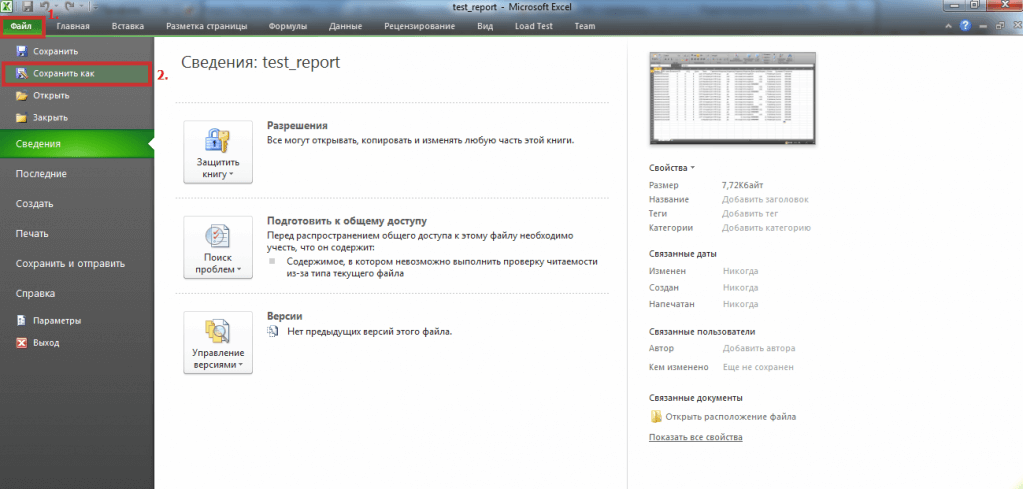Click the document icon beside 'Нет предыдущих версий'
1023x489 pixels.
pos(273,331)
